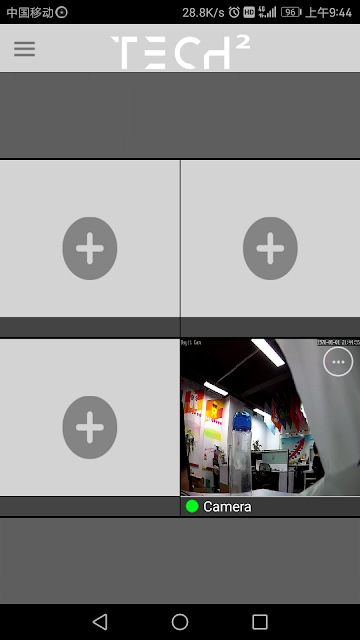
Task: Open the live Camera video thumbnail
Action: (x=270, y=417)
